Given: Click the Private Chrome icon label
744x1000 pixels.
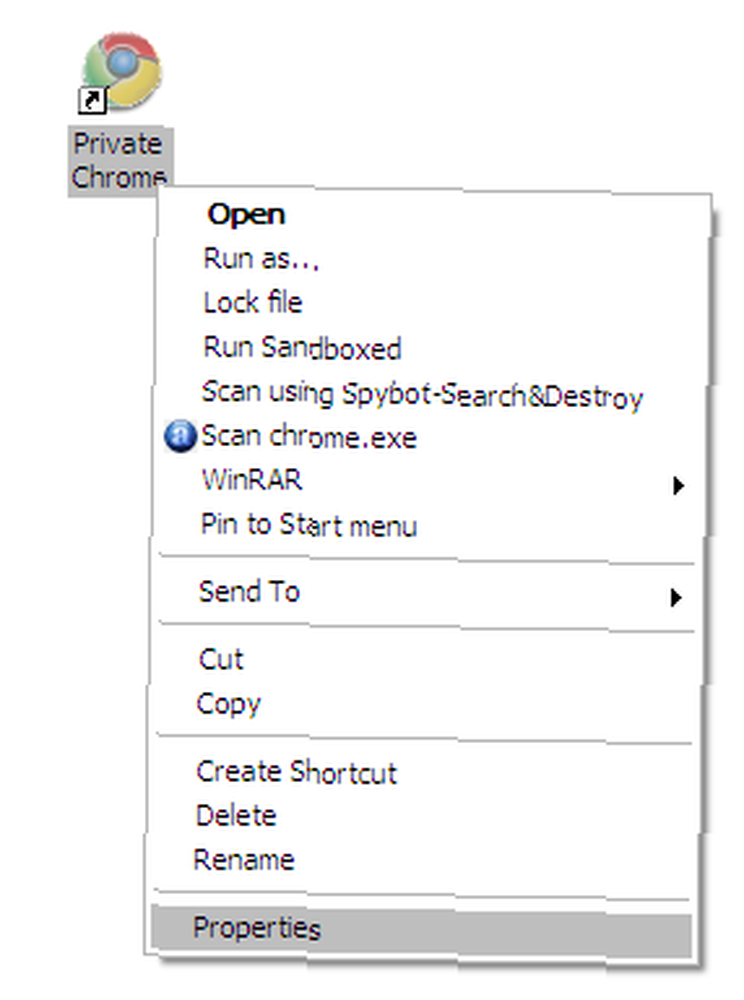Looking at the screenshot, I should pos(119,160).
